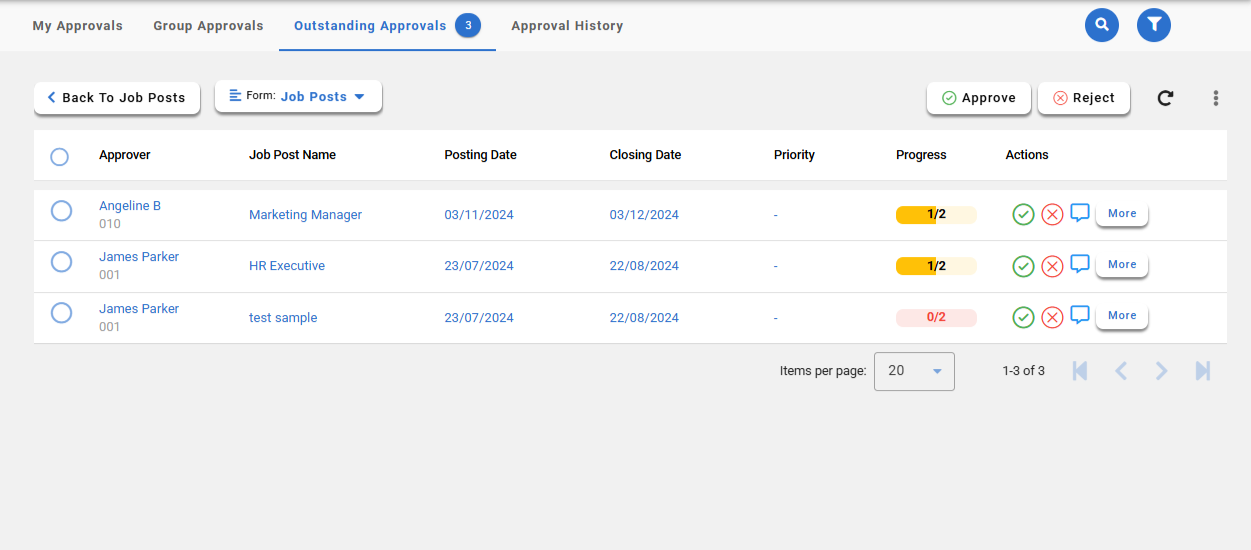
Task: Click the blue filter funnel icon
Action: coord(1154,25)
